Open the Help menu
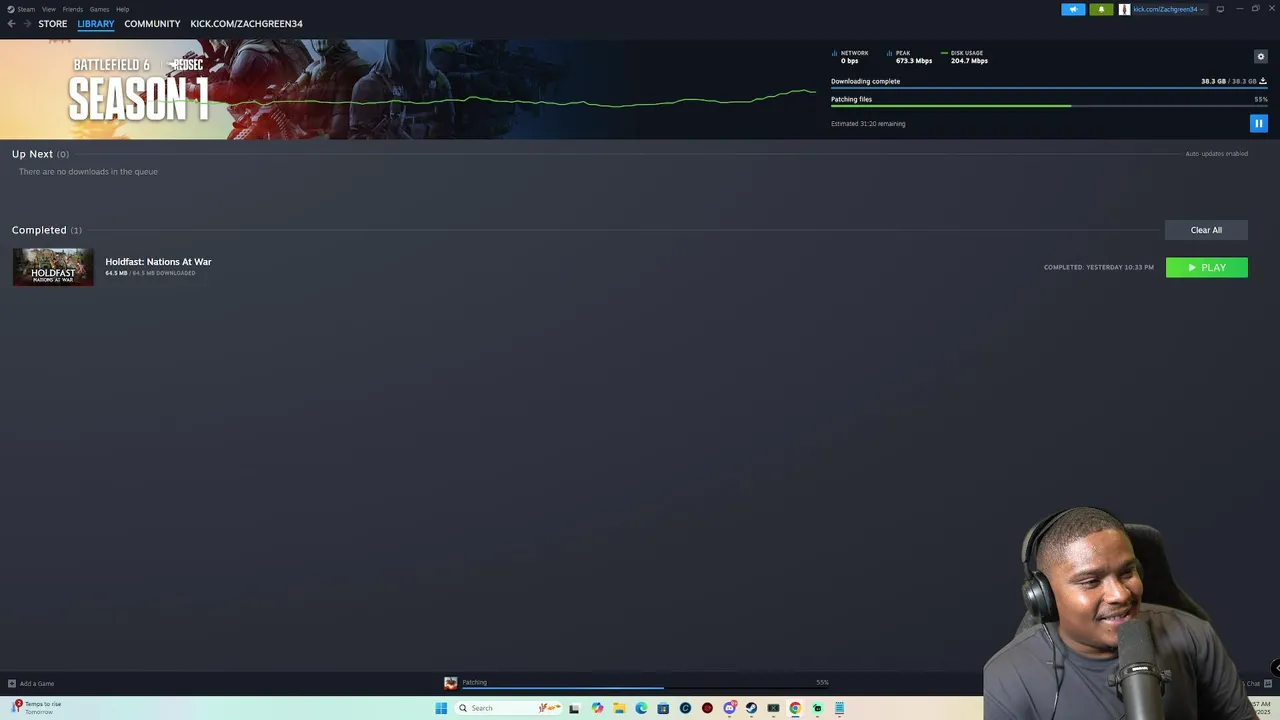This screenshot has height=720, width=1280. click(x=122, y=9)
